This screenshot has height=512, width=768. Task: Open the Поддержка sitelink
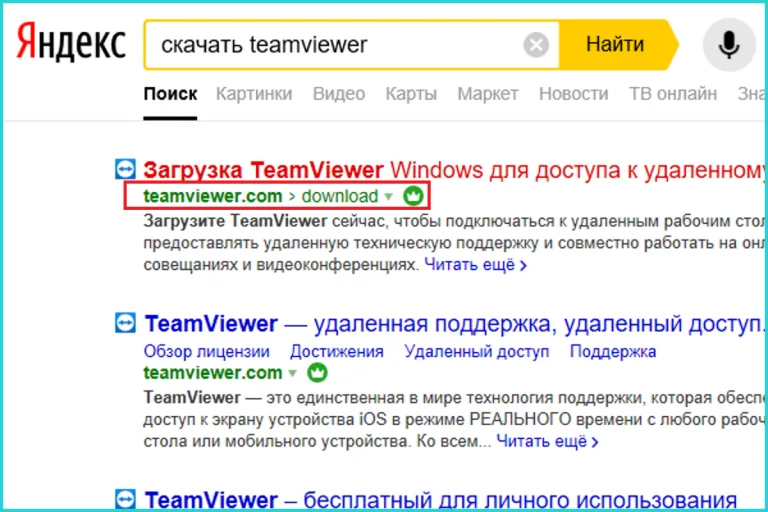click(x=613, y=351)
